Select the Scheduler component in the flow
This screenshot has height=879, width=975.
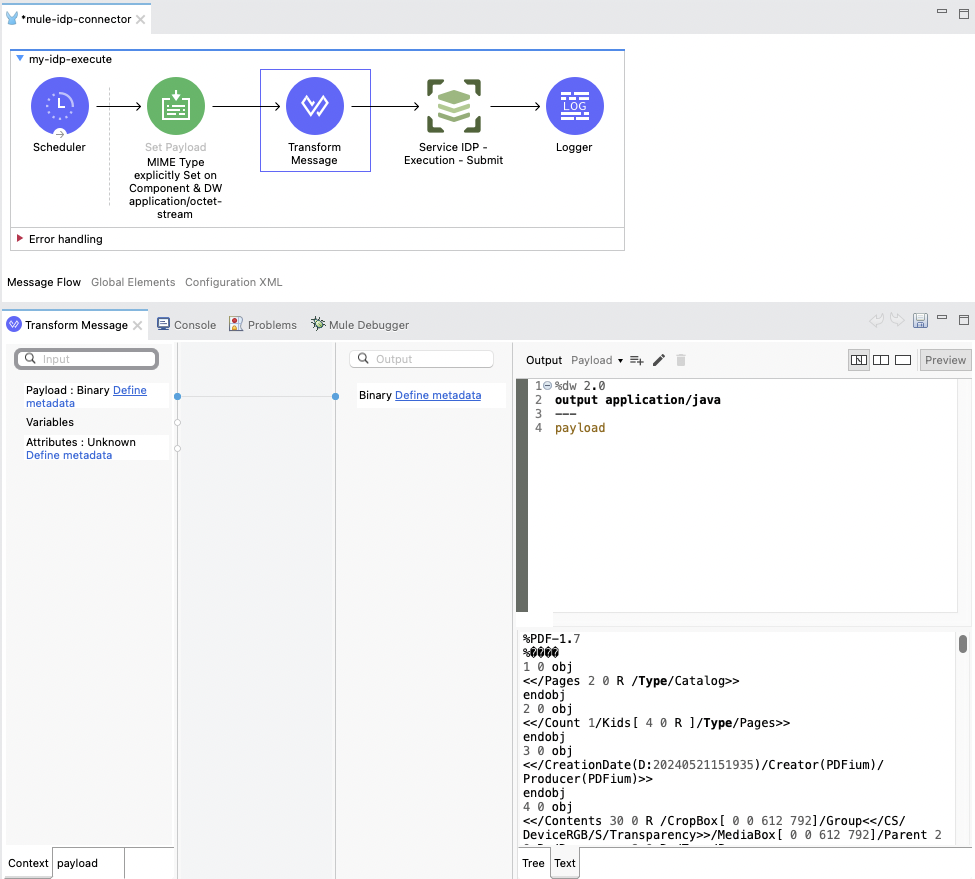click(x=60, y=106)
